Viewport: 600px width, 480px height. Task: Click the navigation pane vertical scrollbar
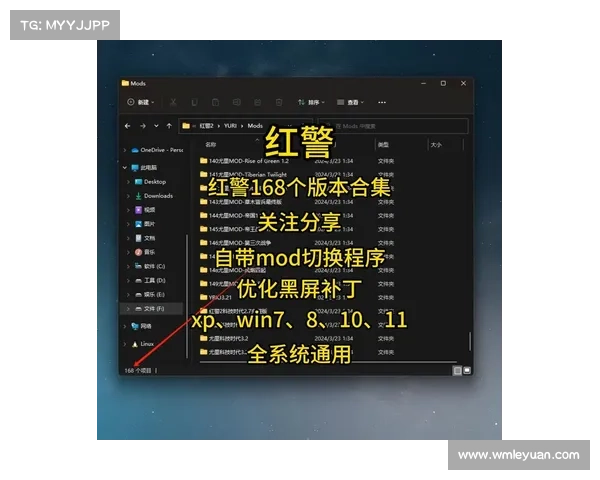coord(187,296)
